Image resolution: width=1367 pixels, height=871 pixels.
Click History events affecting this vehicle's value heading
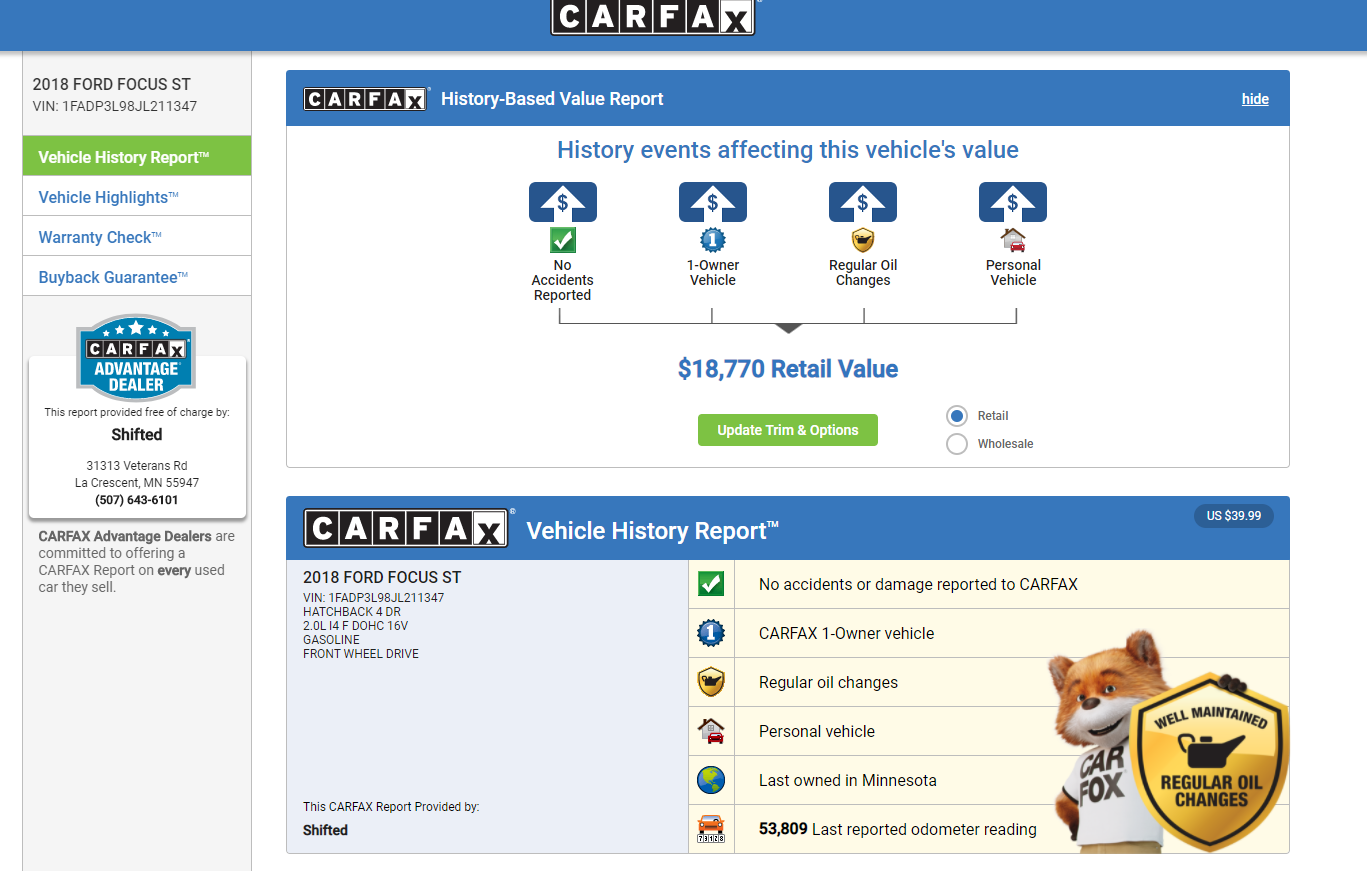tap(788, 150)
